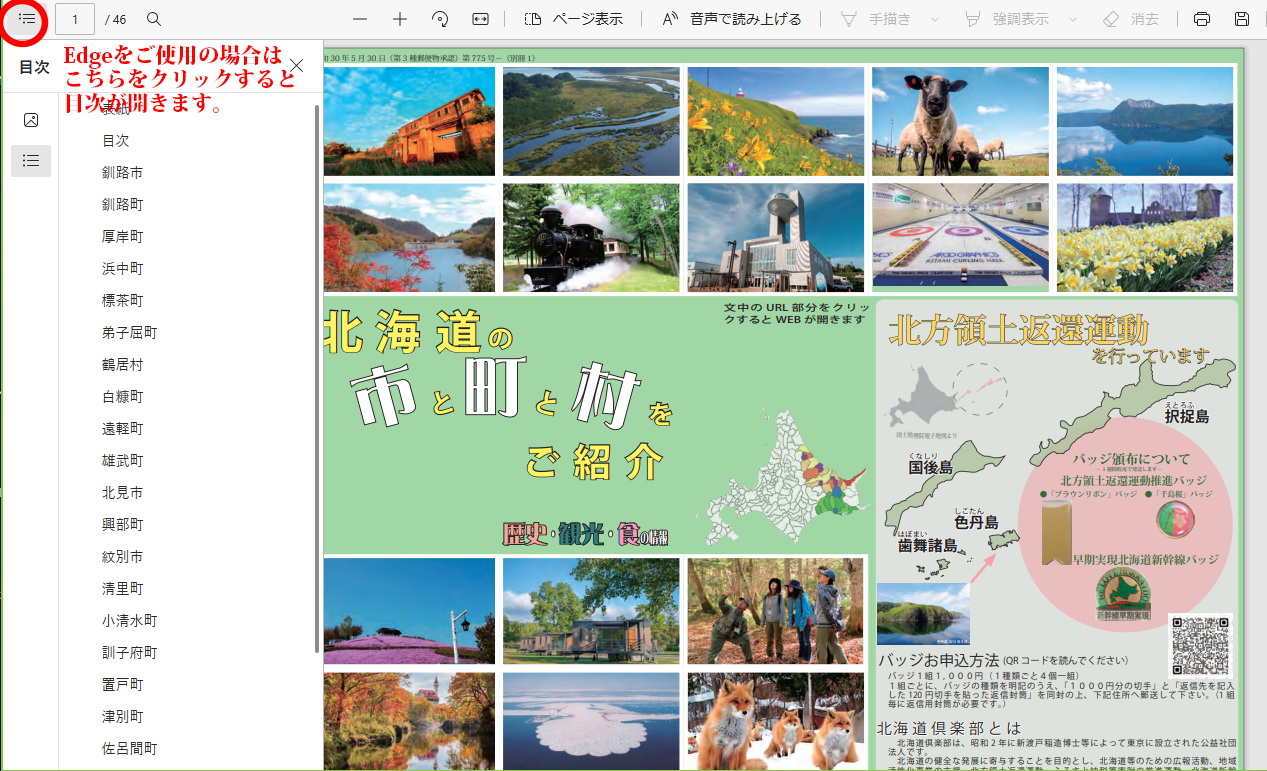Open the 釧路町 outline entry
The height and width of the screenshot is (771, 1267).
tap(122, 205)
